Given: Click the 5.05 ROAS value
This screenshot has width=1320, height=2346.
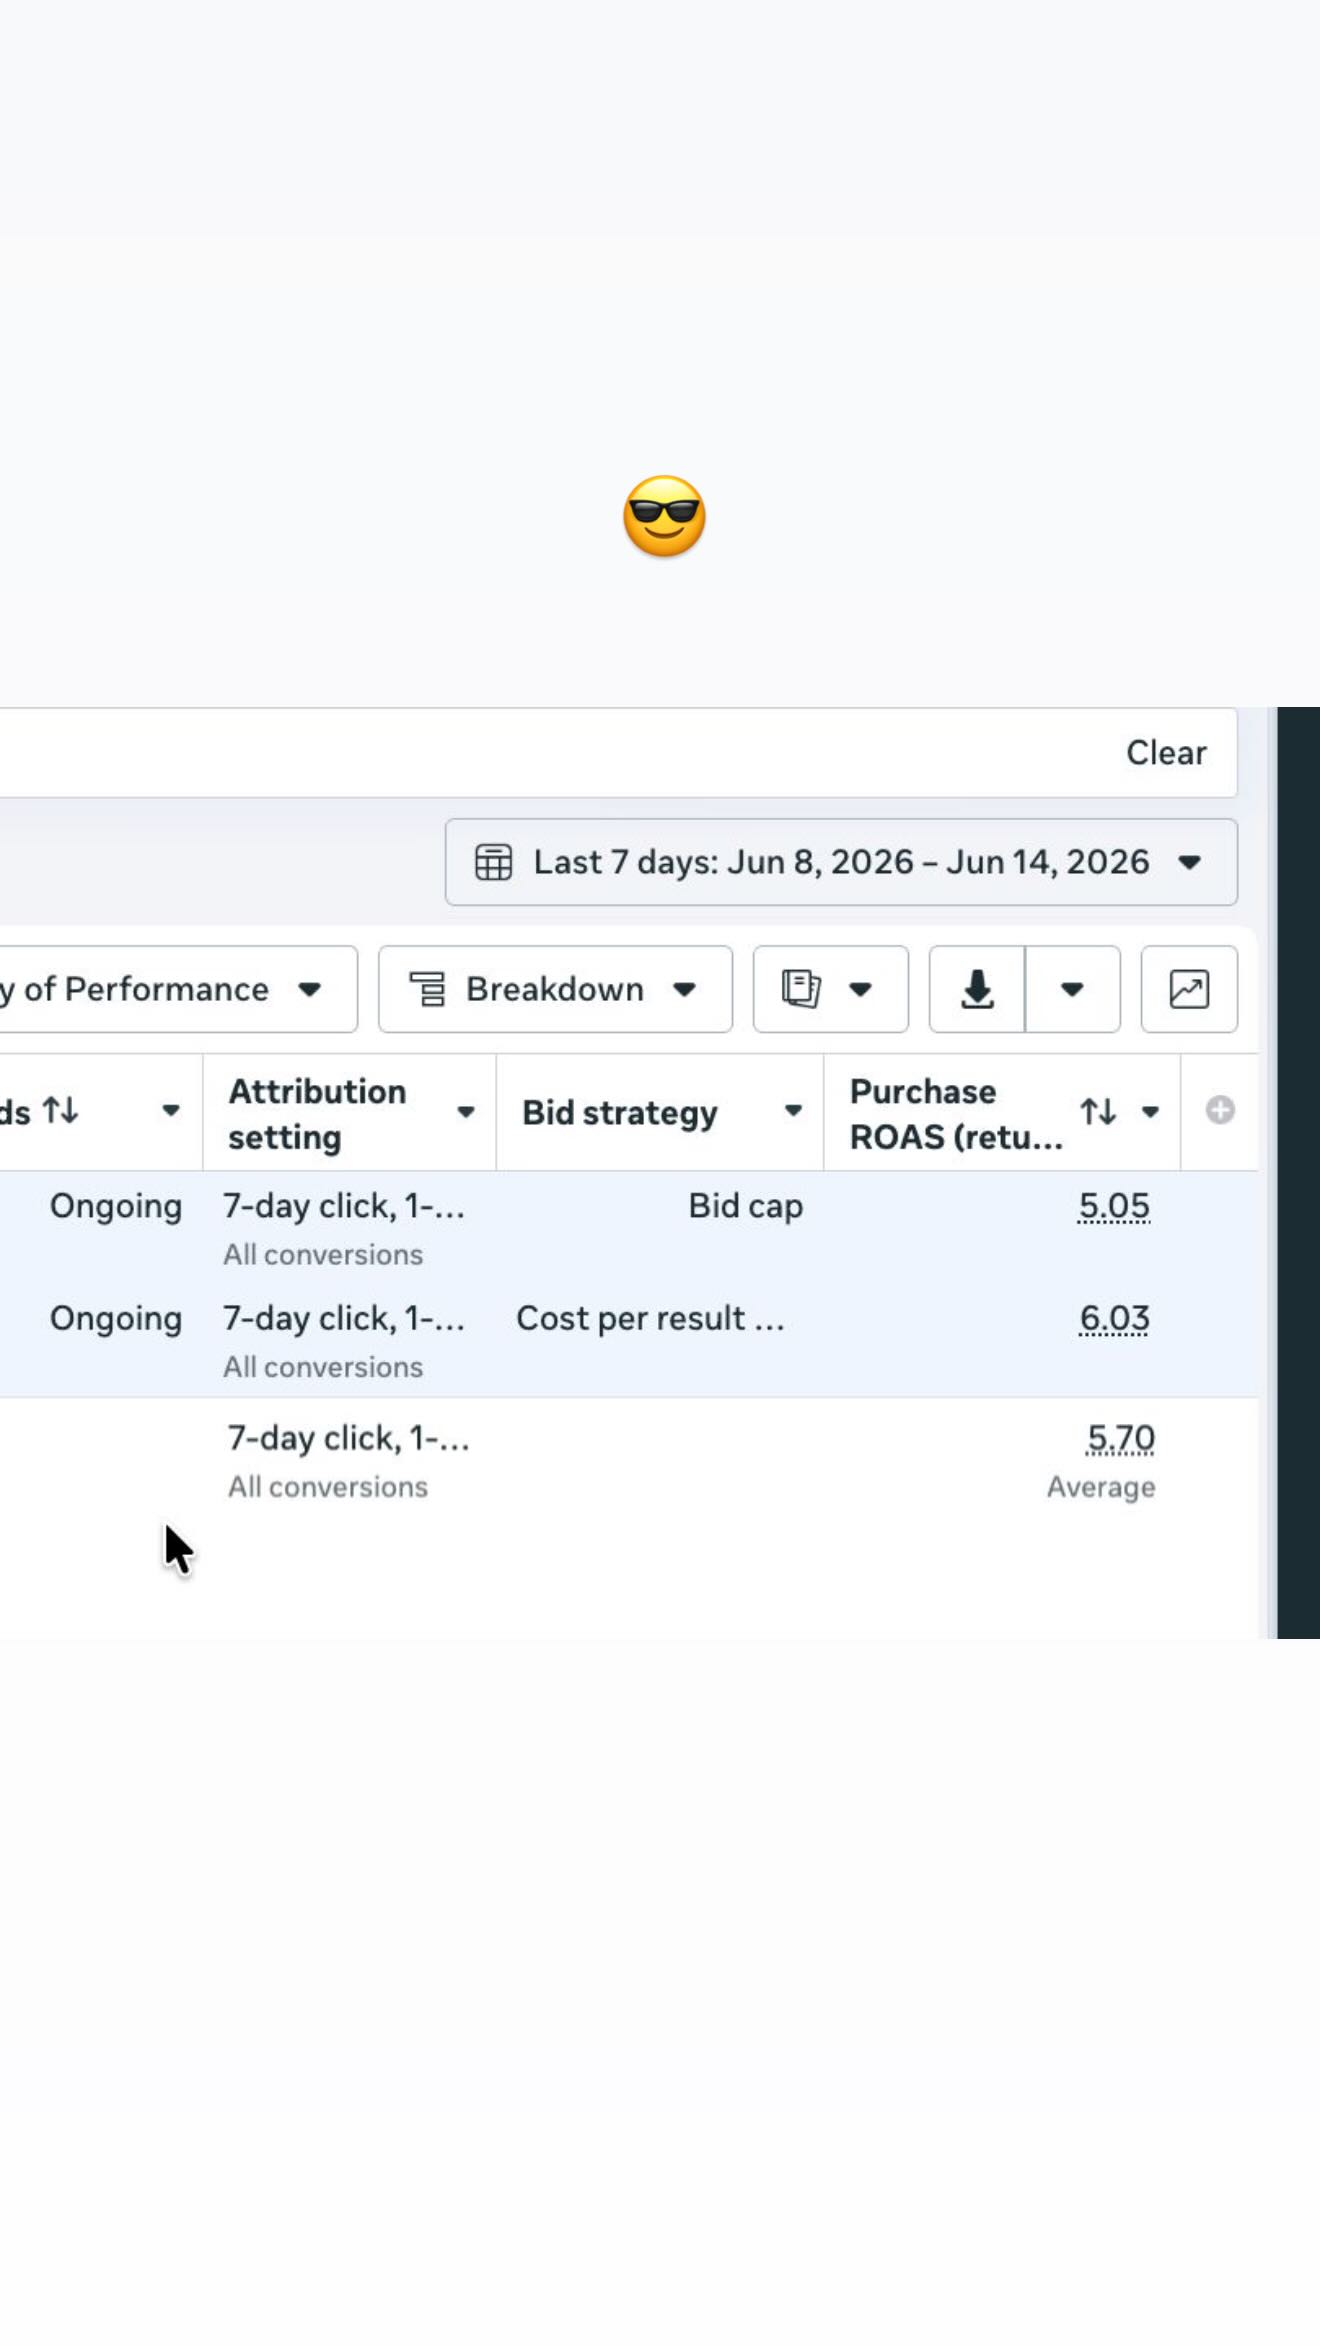Looking at the screenshot, I should point(1114,1206).
